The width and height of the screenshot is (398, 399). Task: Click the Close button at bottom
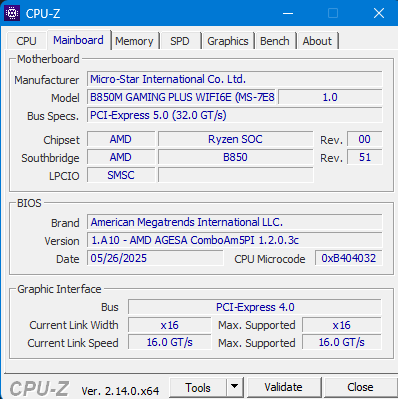click(x=360, y=387)
